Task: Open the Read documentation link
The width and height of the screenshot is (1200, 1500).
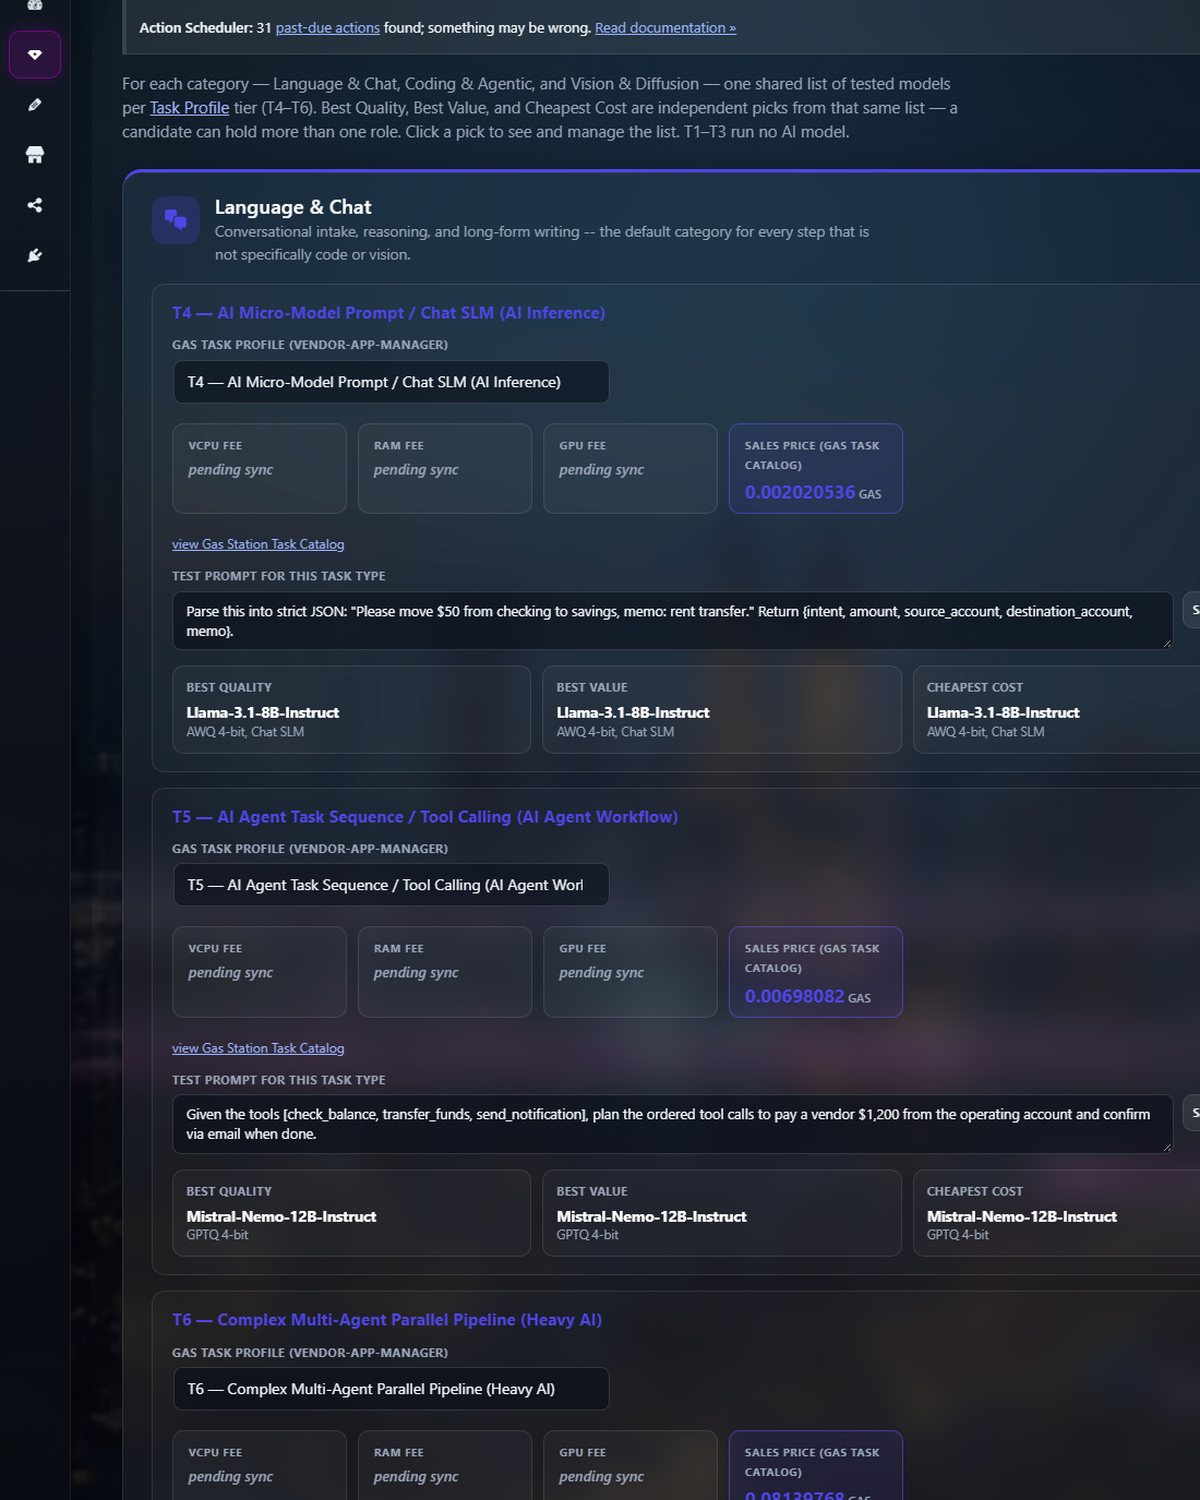Action: (x=665, y=28)
